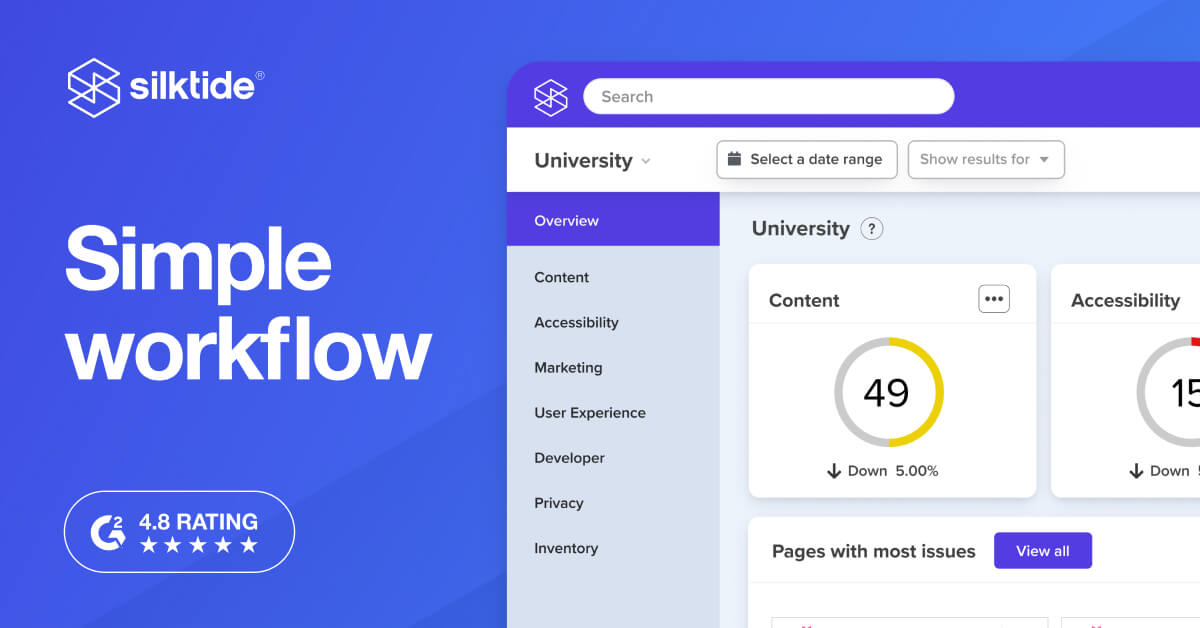Open the University help question mark icon
1200x628 pixels.
872,229
